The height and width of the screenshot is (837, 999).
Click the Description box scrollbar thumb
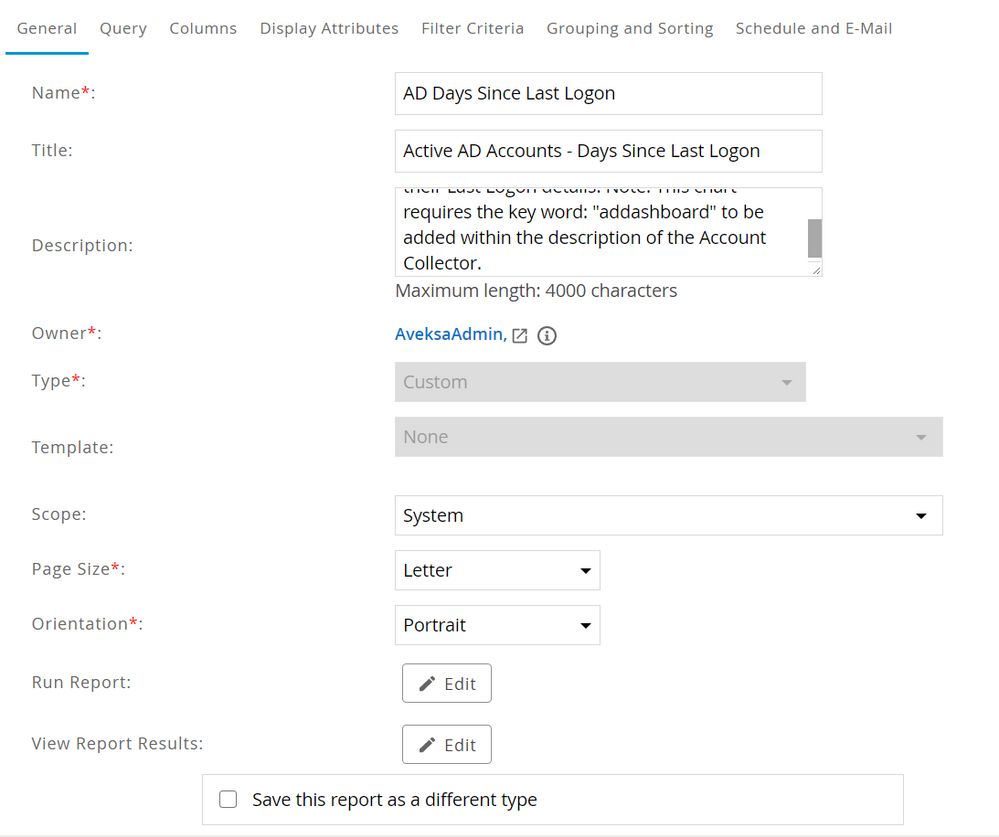click(x=814, y=239)
